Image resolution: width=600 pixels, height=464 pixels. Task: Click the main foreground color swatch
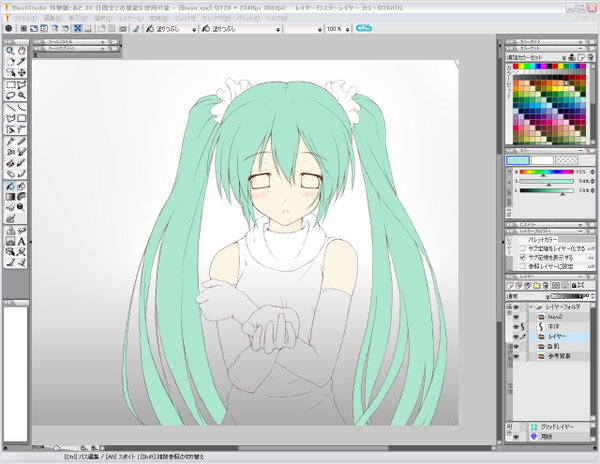click(518, 160)
